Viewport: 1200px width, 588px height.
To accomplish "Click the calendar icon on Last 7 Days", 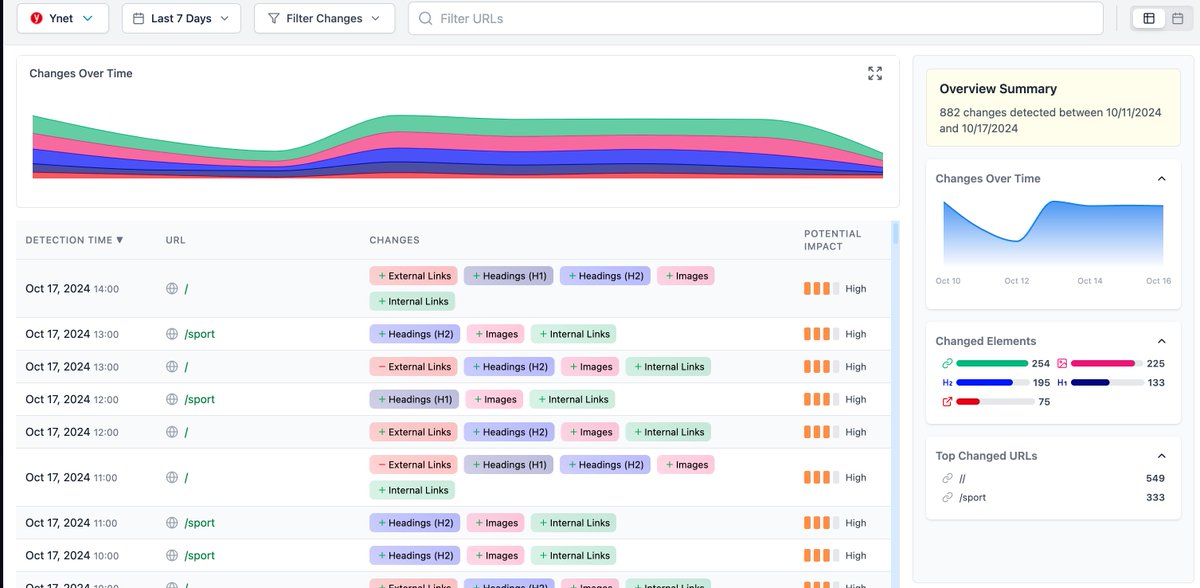I will (138, 18).
